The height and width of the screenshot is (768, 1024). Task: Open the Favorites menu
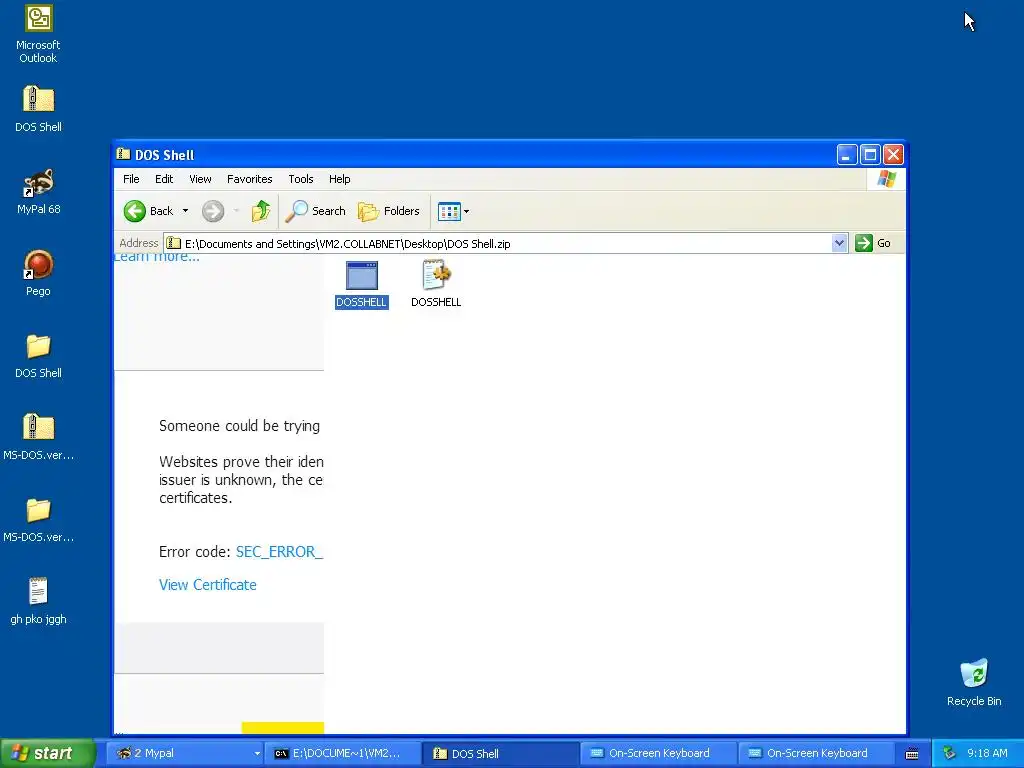(249, 179)
